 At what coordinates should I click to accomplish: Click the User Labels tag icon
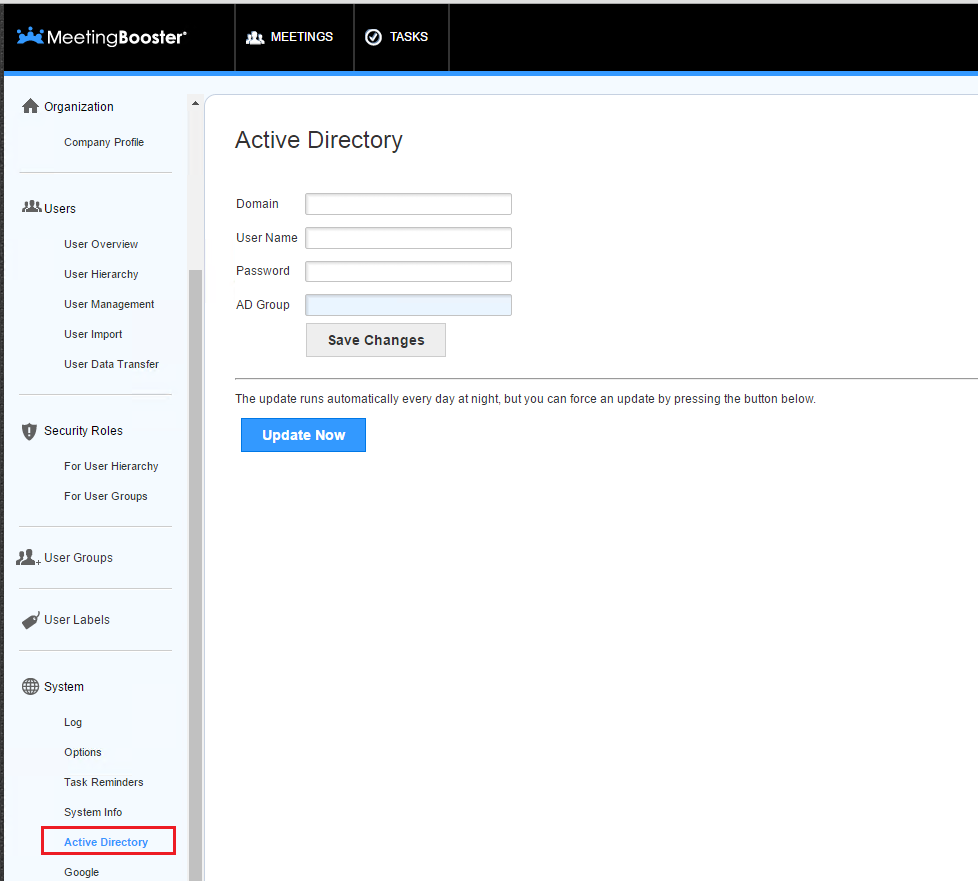coord(30,619)
